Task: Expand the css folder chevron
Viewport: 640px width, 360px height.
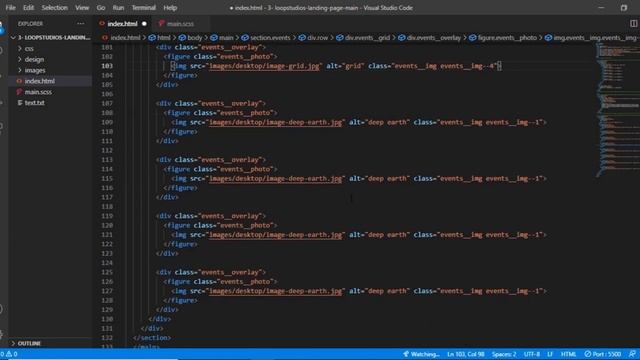Action: click(20, 49)
